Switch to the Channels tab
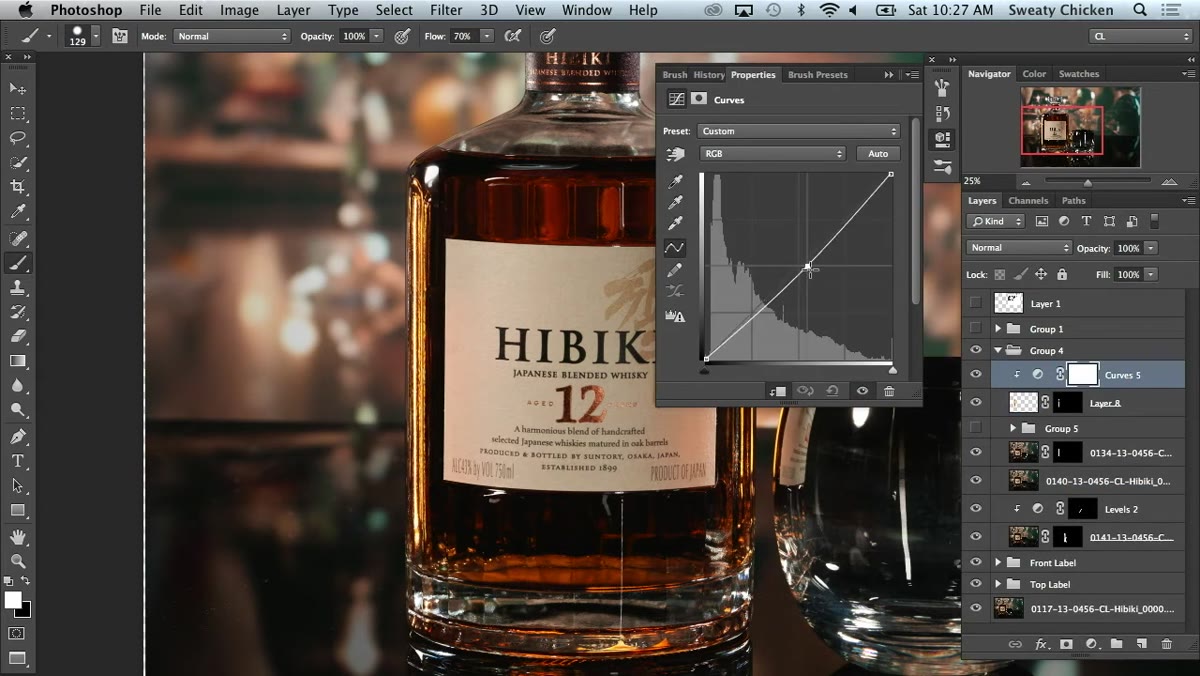Viewport: 1200px width, 676px height. click(1028, 201)
